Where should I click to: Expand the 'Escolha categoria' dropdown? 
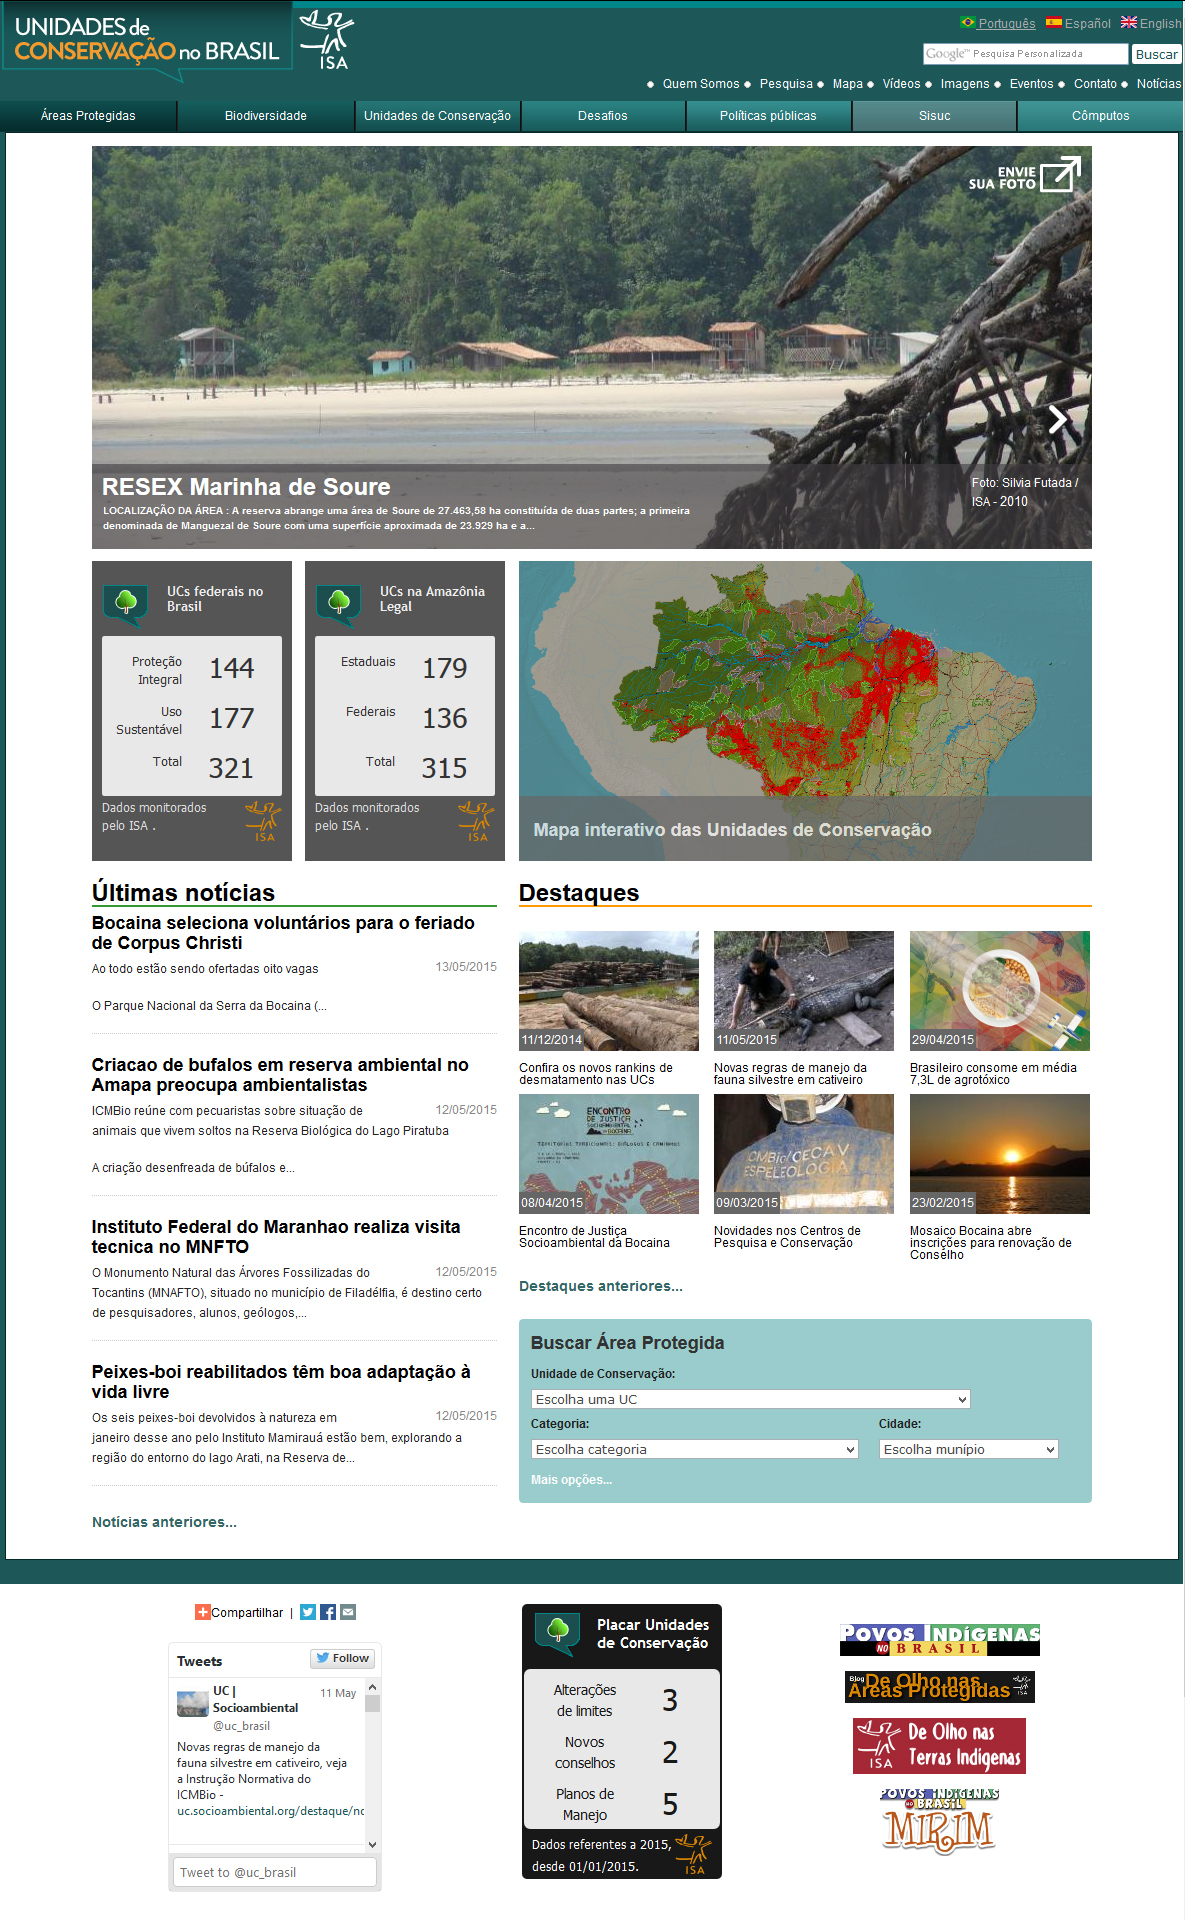(x=694, y=1449)
